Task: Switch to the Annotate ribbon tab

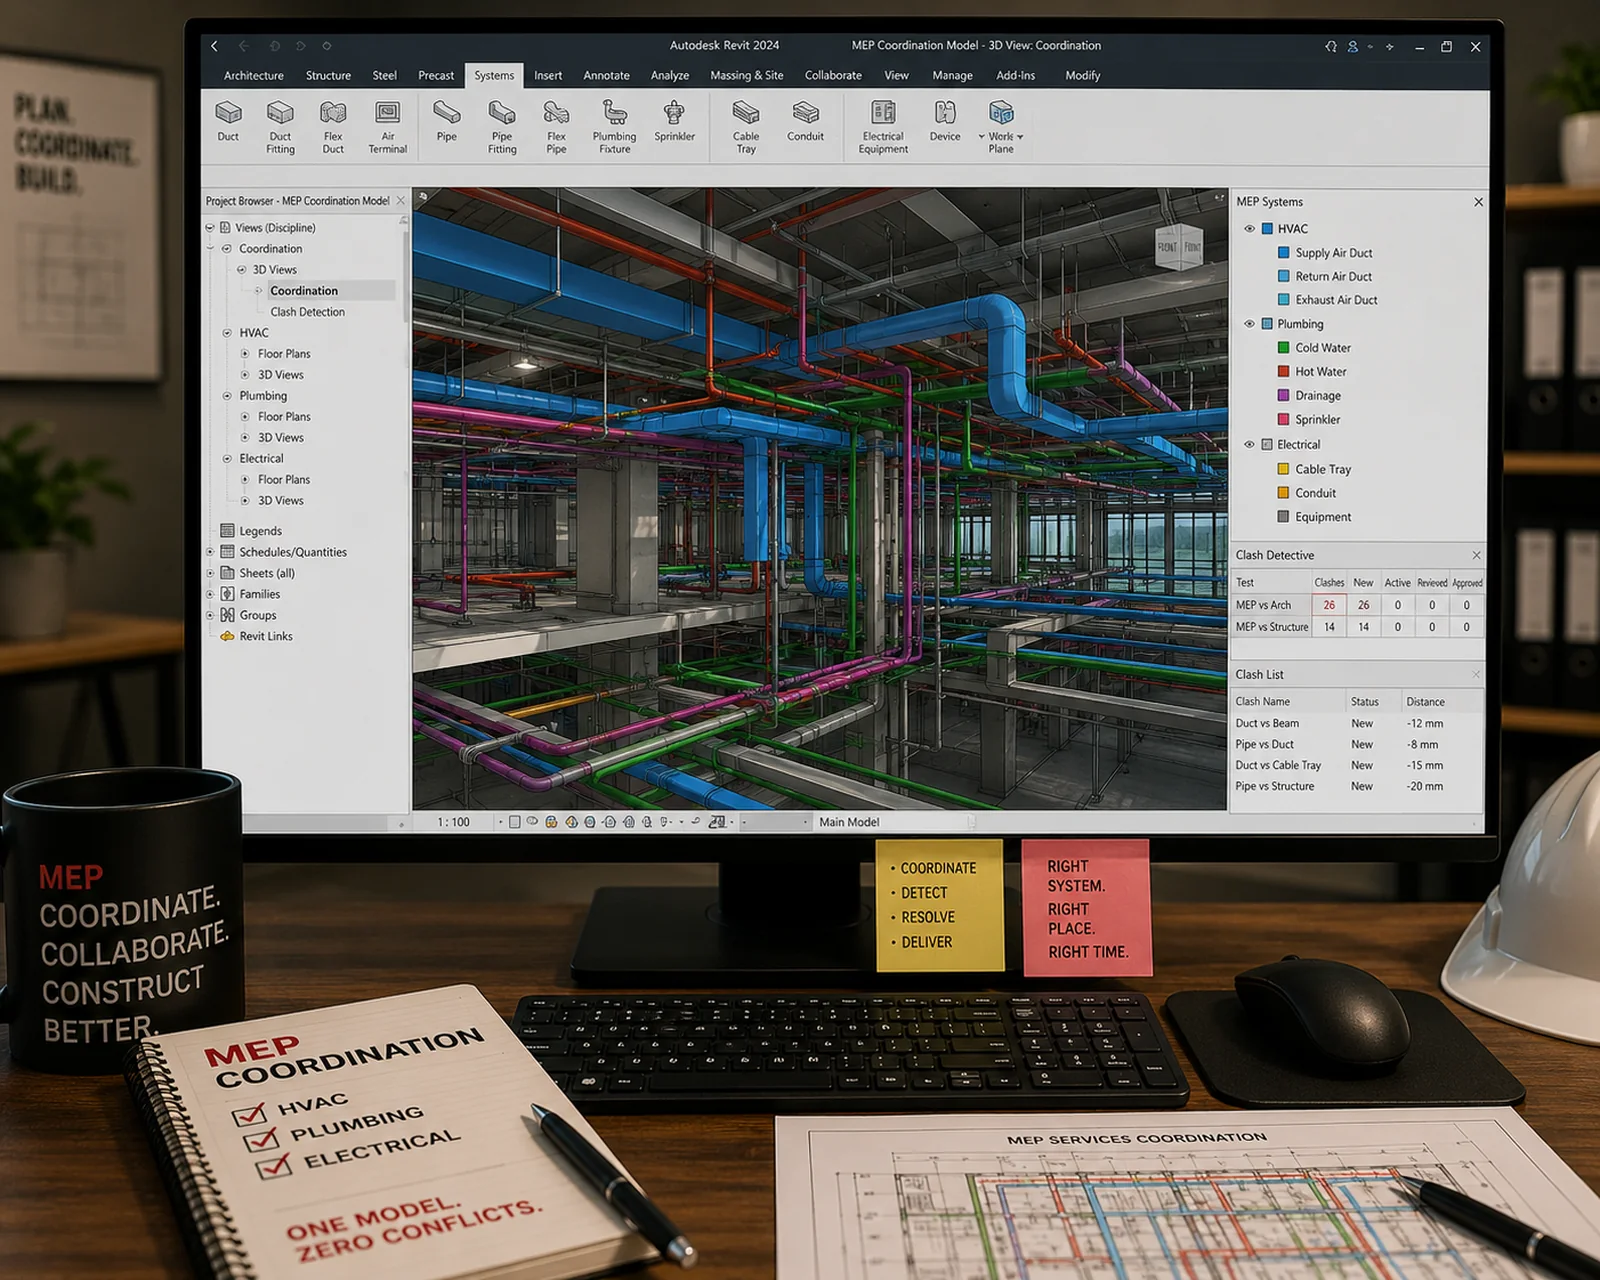Action: click(606, 76)
